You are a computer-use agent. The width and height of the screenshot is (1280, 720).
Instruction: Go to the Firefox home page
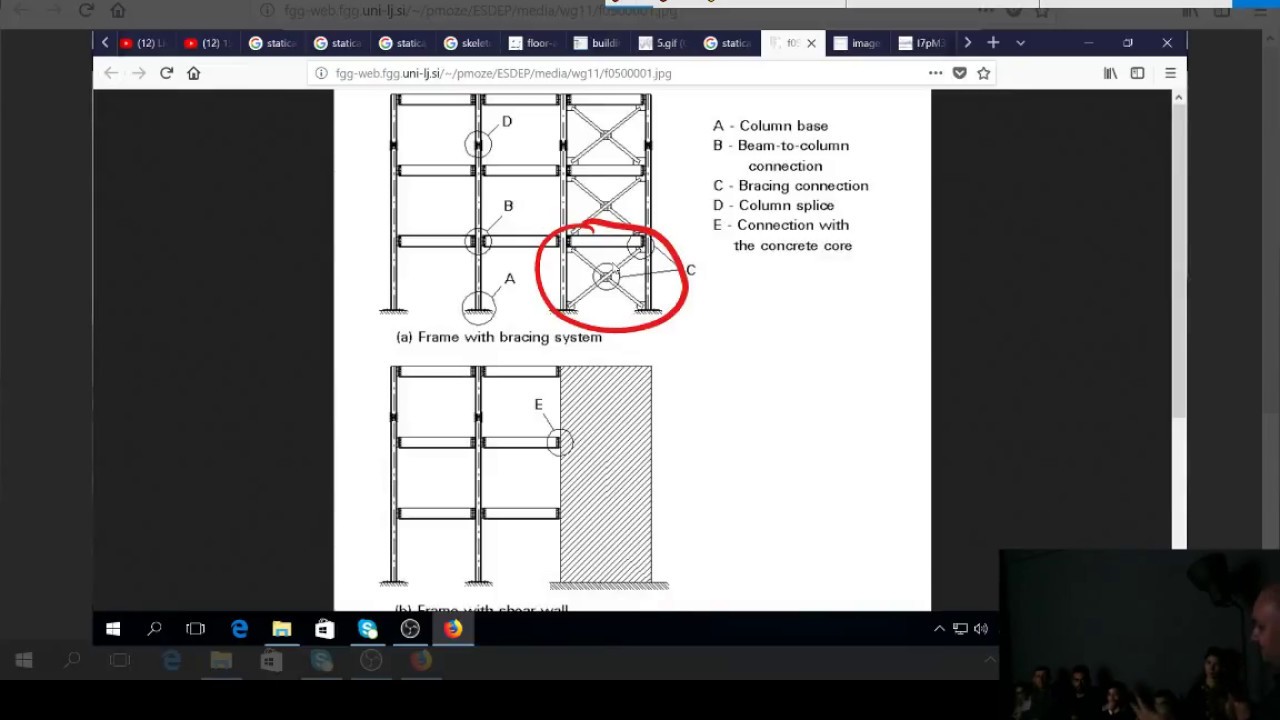click(194, 73)
